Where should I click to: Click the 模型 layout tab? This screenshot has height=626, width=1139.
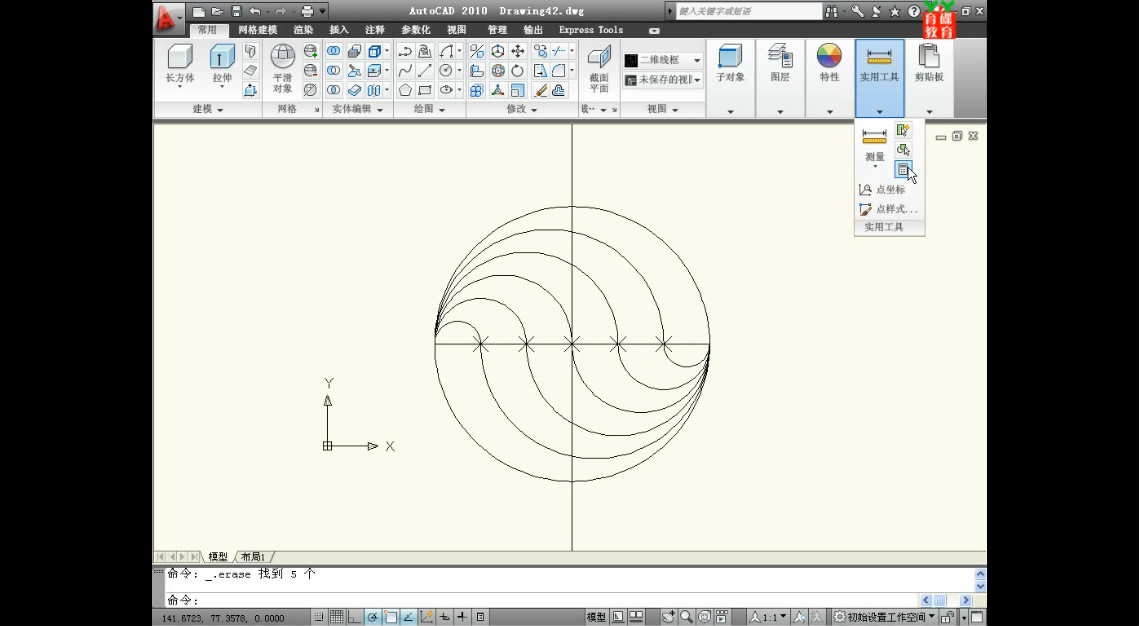pos(218,557)
